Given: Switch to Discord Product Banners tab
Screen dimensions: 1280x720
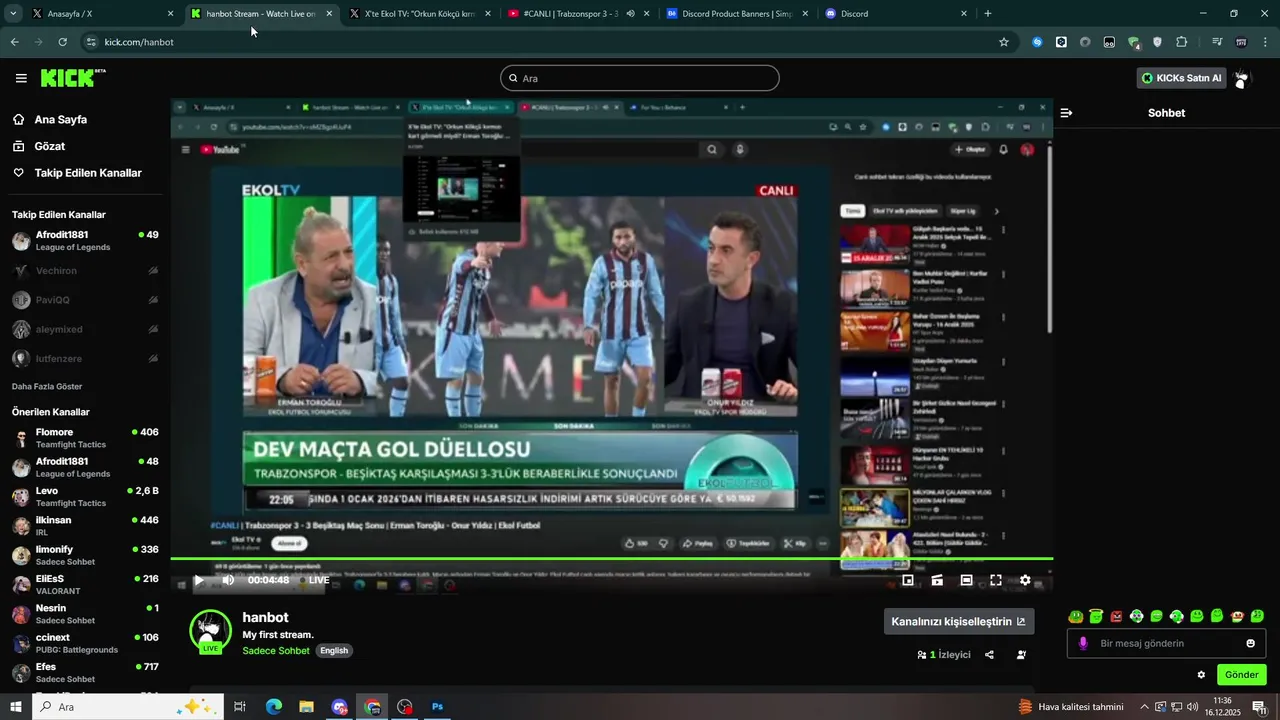Looking at the screenshot, I should [736, 14].
